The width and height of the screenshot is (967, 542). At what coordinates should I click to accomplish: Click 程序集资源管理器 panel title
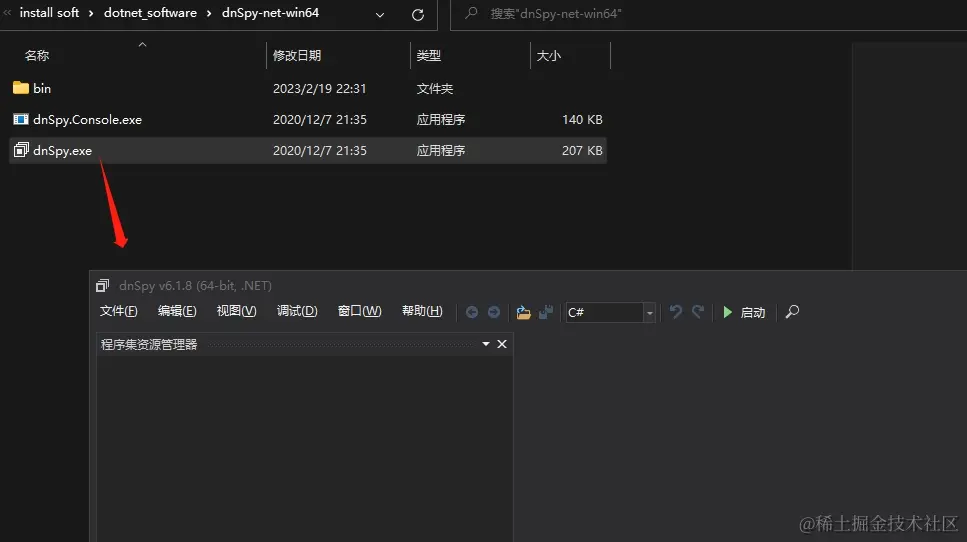pos(149,344)
